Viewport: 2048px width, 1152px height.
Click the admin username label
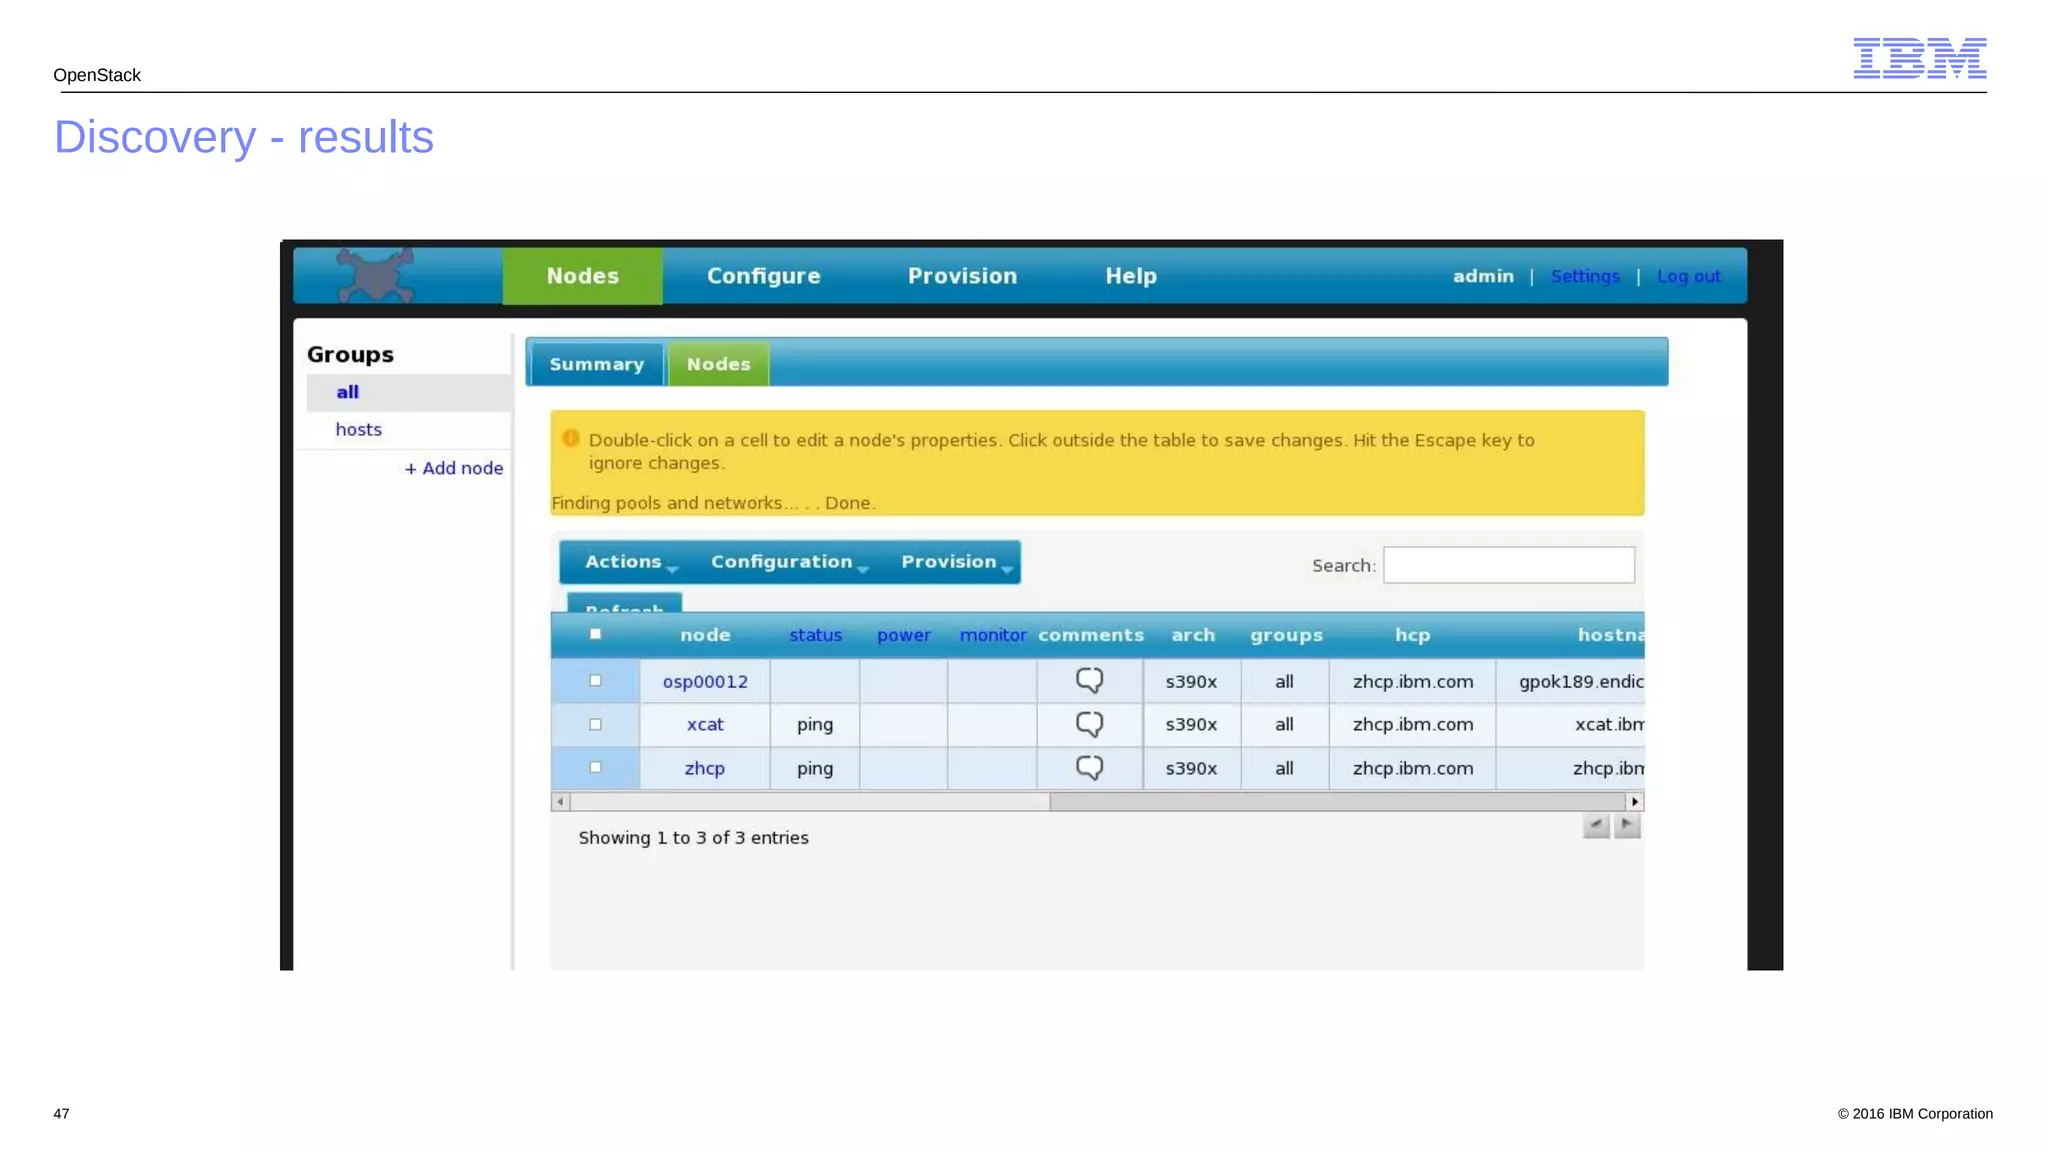coord(1483,276)
